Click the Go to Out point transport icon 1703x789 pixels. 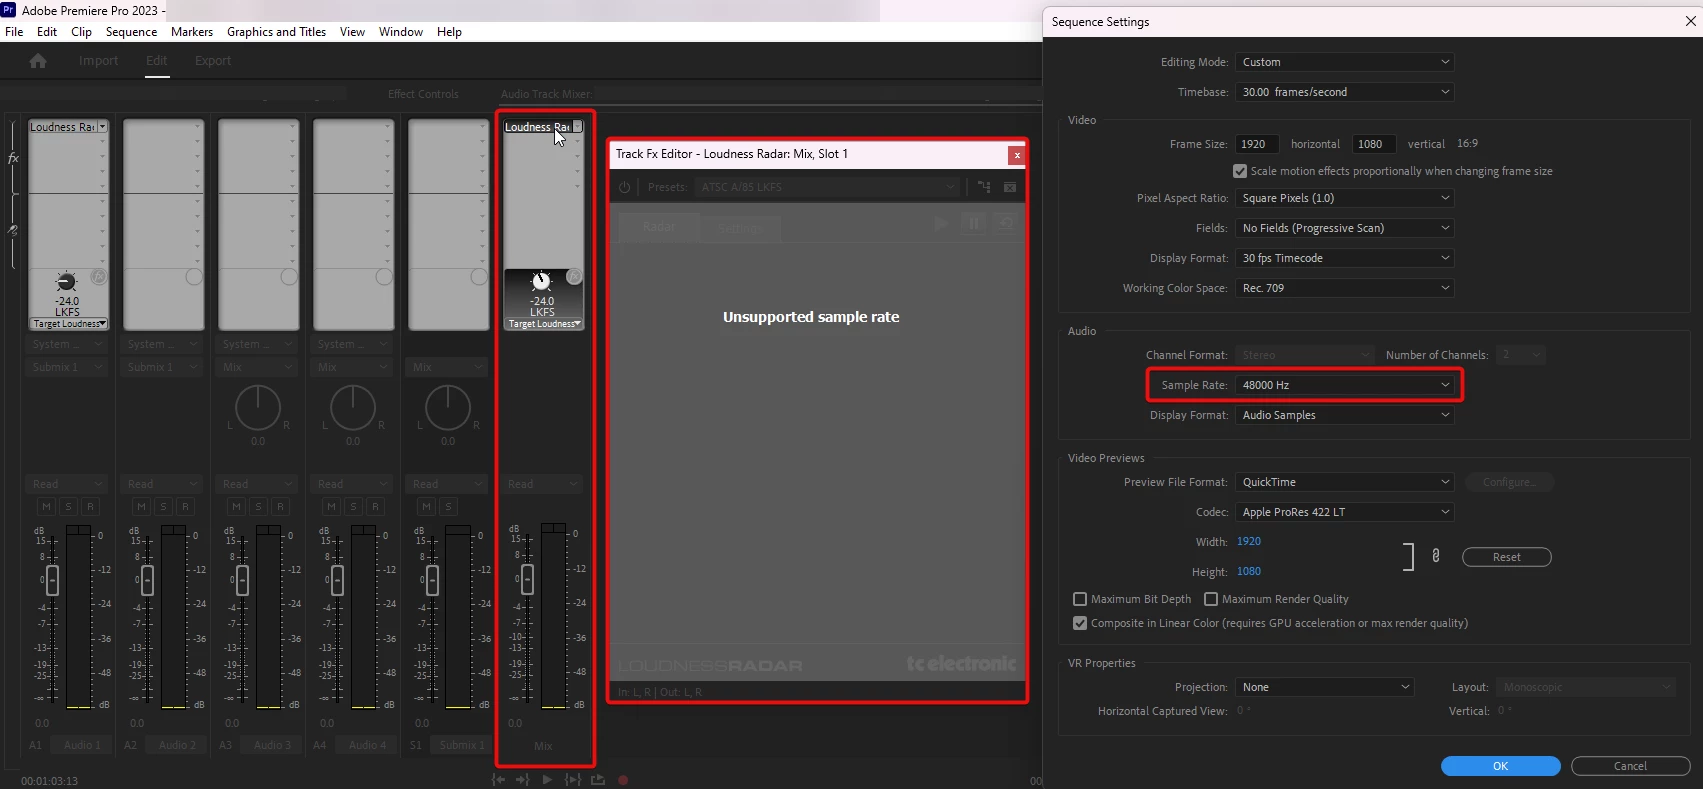click(x=522, y=780)
